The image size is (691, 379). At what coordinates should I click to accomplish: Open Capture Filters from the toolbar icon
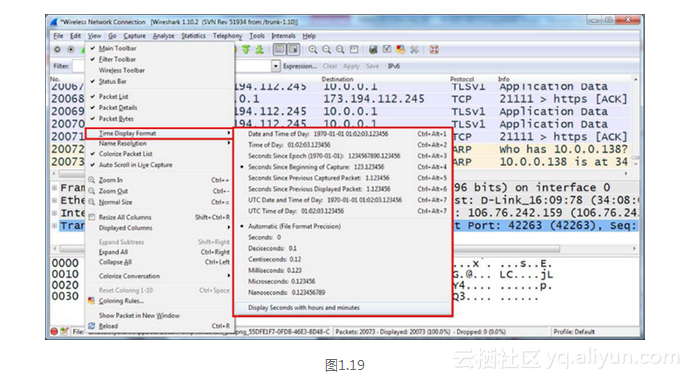[373, 49]
